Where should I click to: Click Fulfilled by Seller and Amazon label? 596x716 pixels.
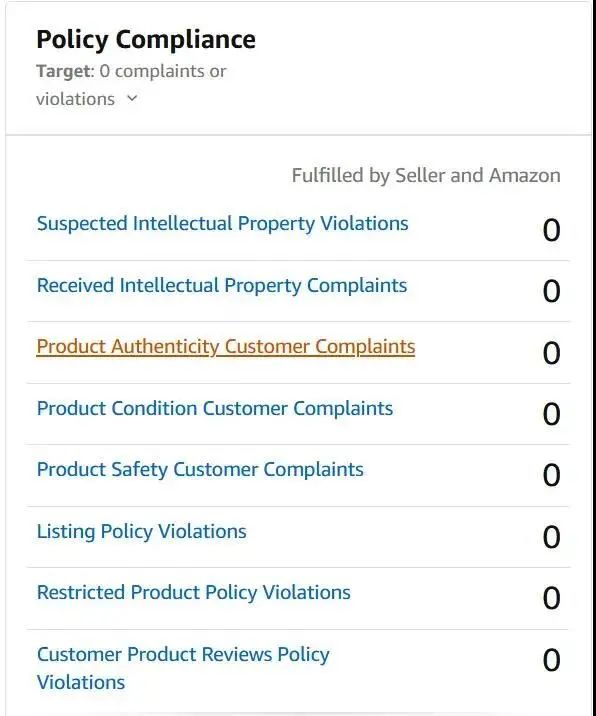426,175
